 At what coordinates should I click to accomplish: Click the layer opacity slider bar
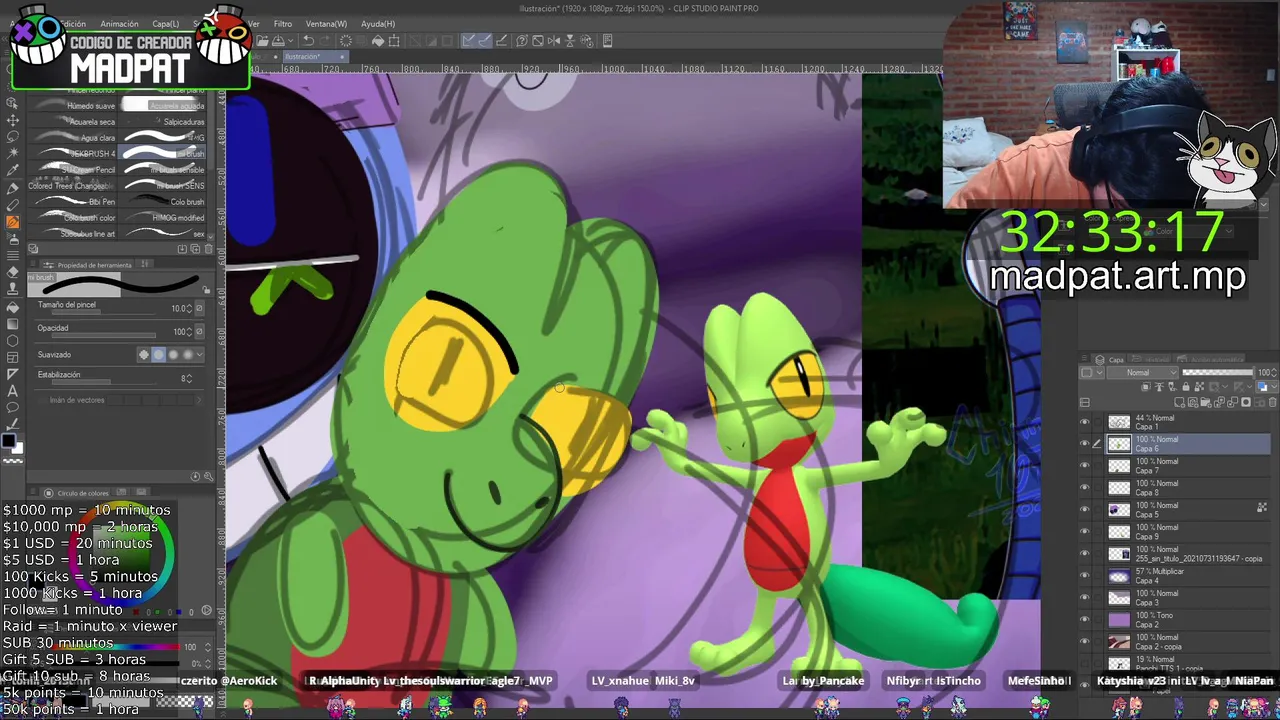[x=1217, y=372]
